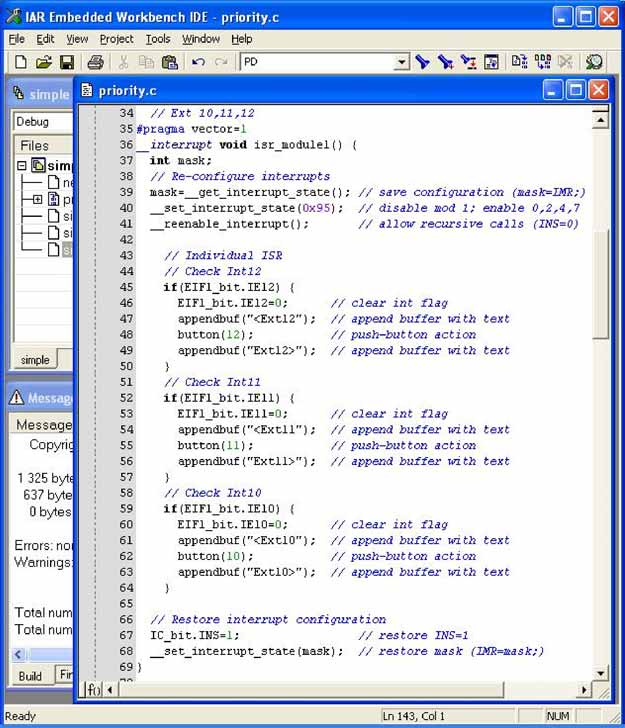Click the Paste clipboard icon
The image size is (625, 728).
[x=169, y=62]
